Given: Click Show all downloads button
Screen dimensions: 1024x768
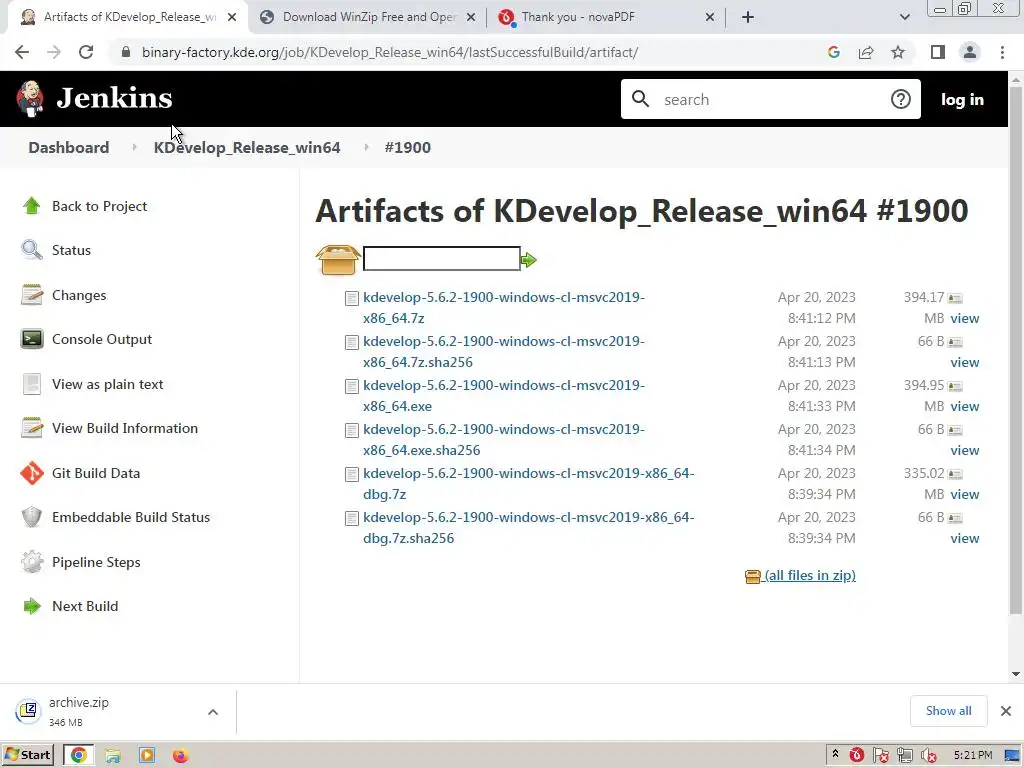Looking at the screenshot, I should (x=948, y=711).
